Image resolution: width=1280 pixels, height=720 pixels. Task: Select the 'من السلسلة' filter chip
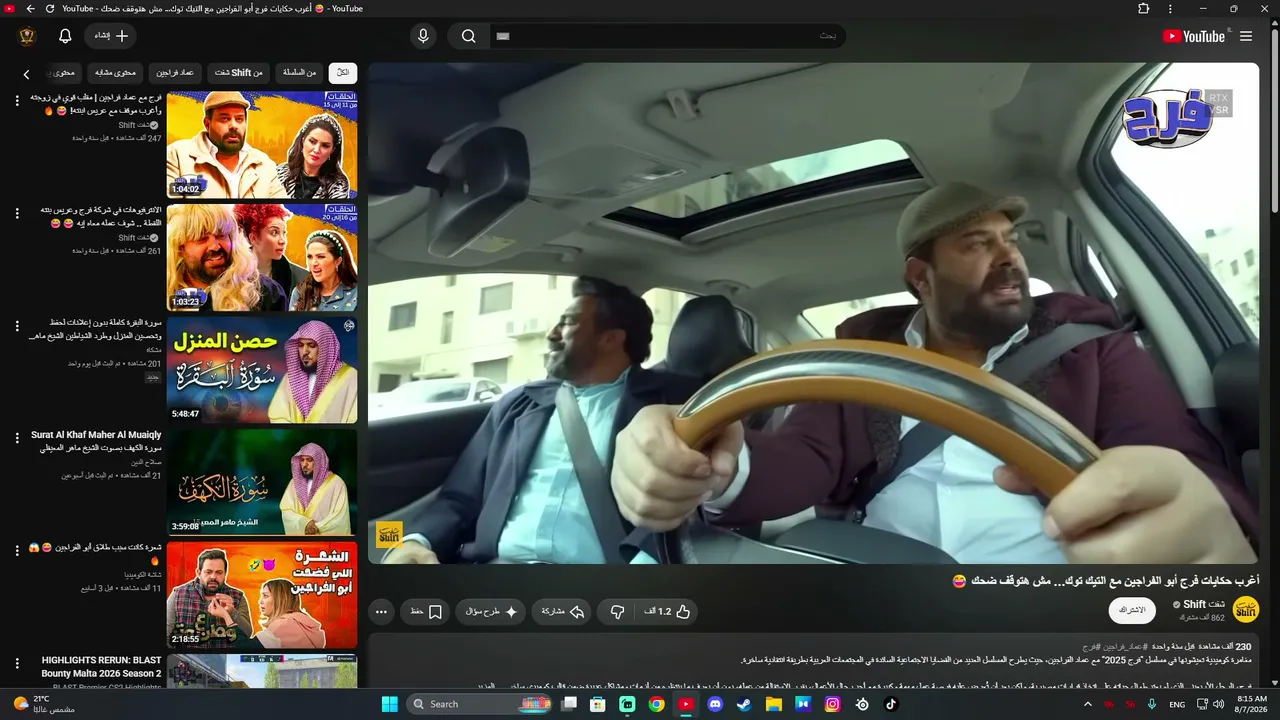[x=299, y=73]
